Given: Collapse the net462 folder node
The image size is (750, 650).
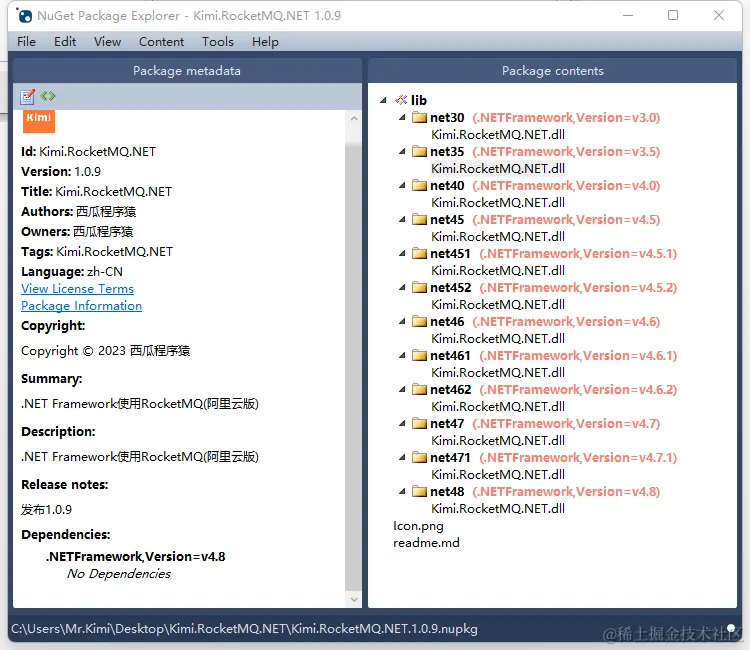Looking at the screenshot, I should (x=402, y=389).
